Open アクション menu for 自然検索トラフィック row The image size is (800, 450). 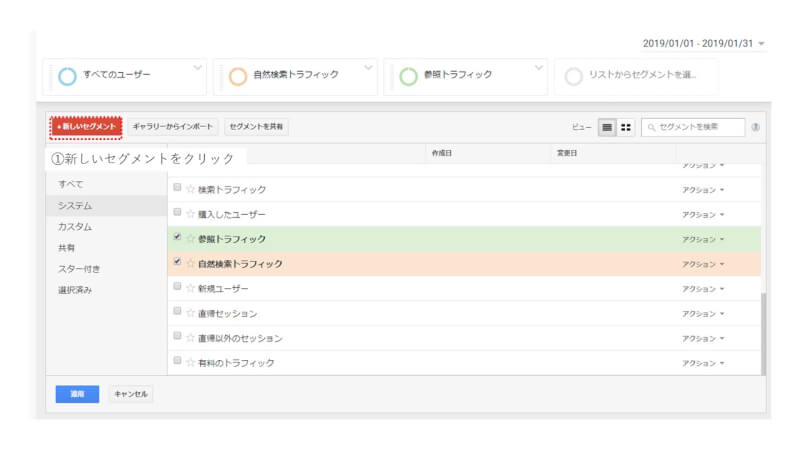click(x=703, y=264)
